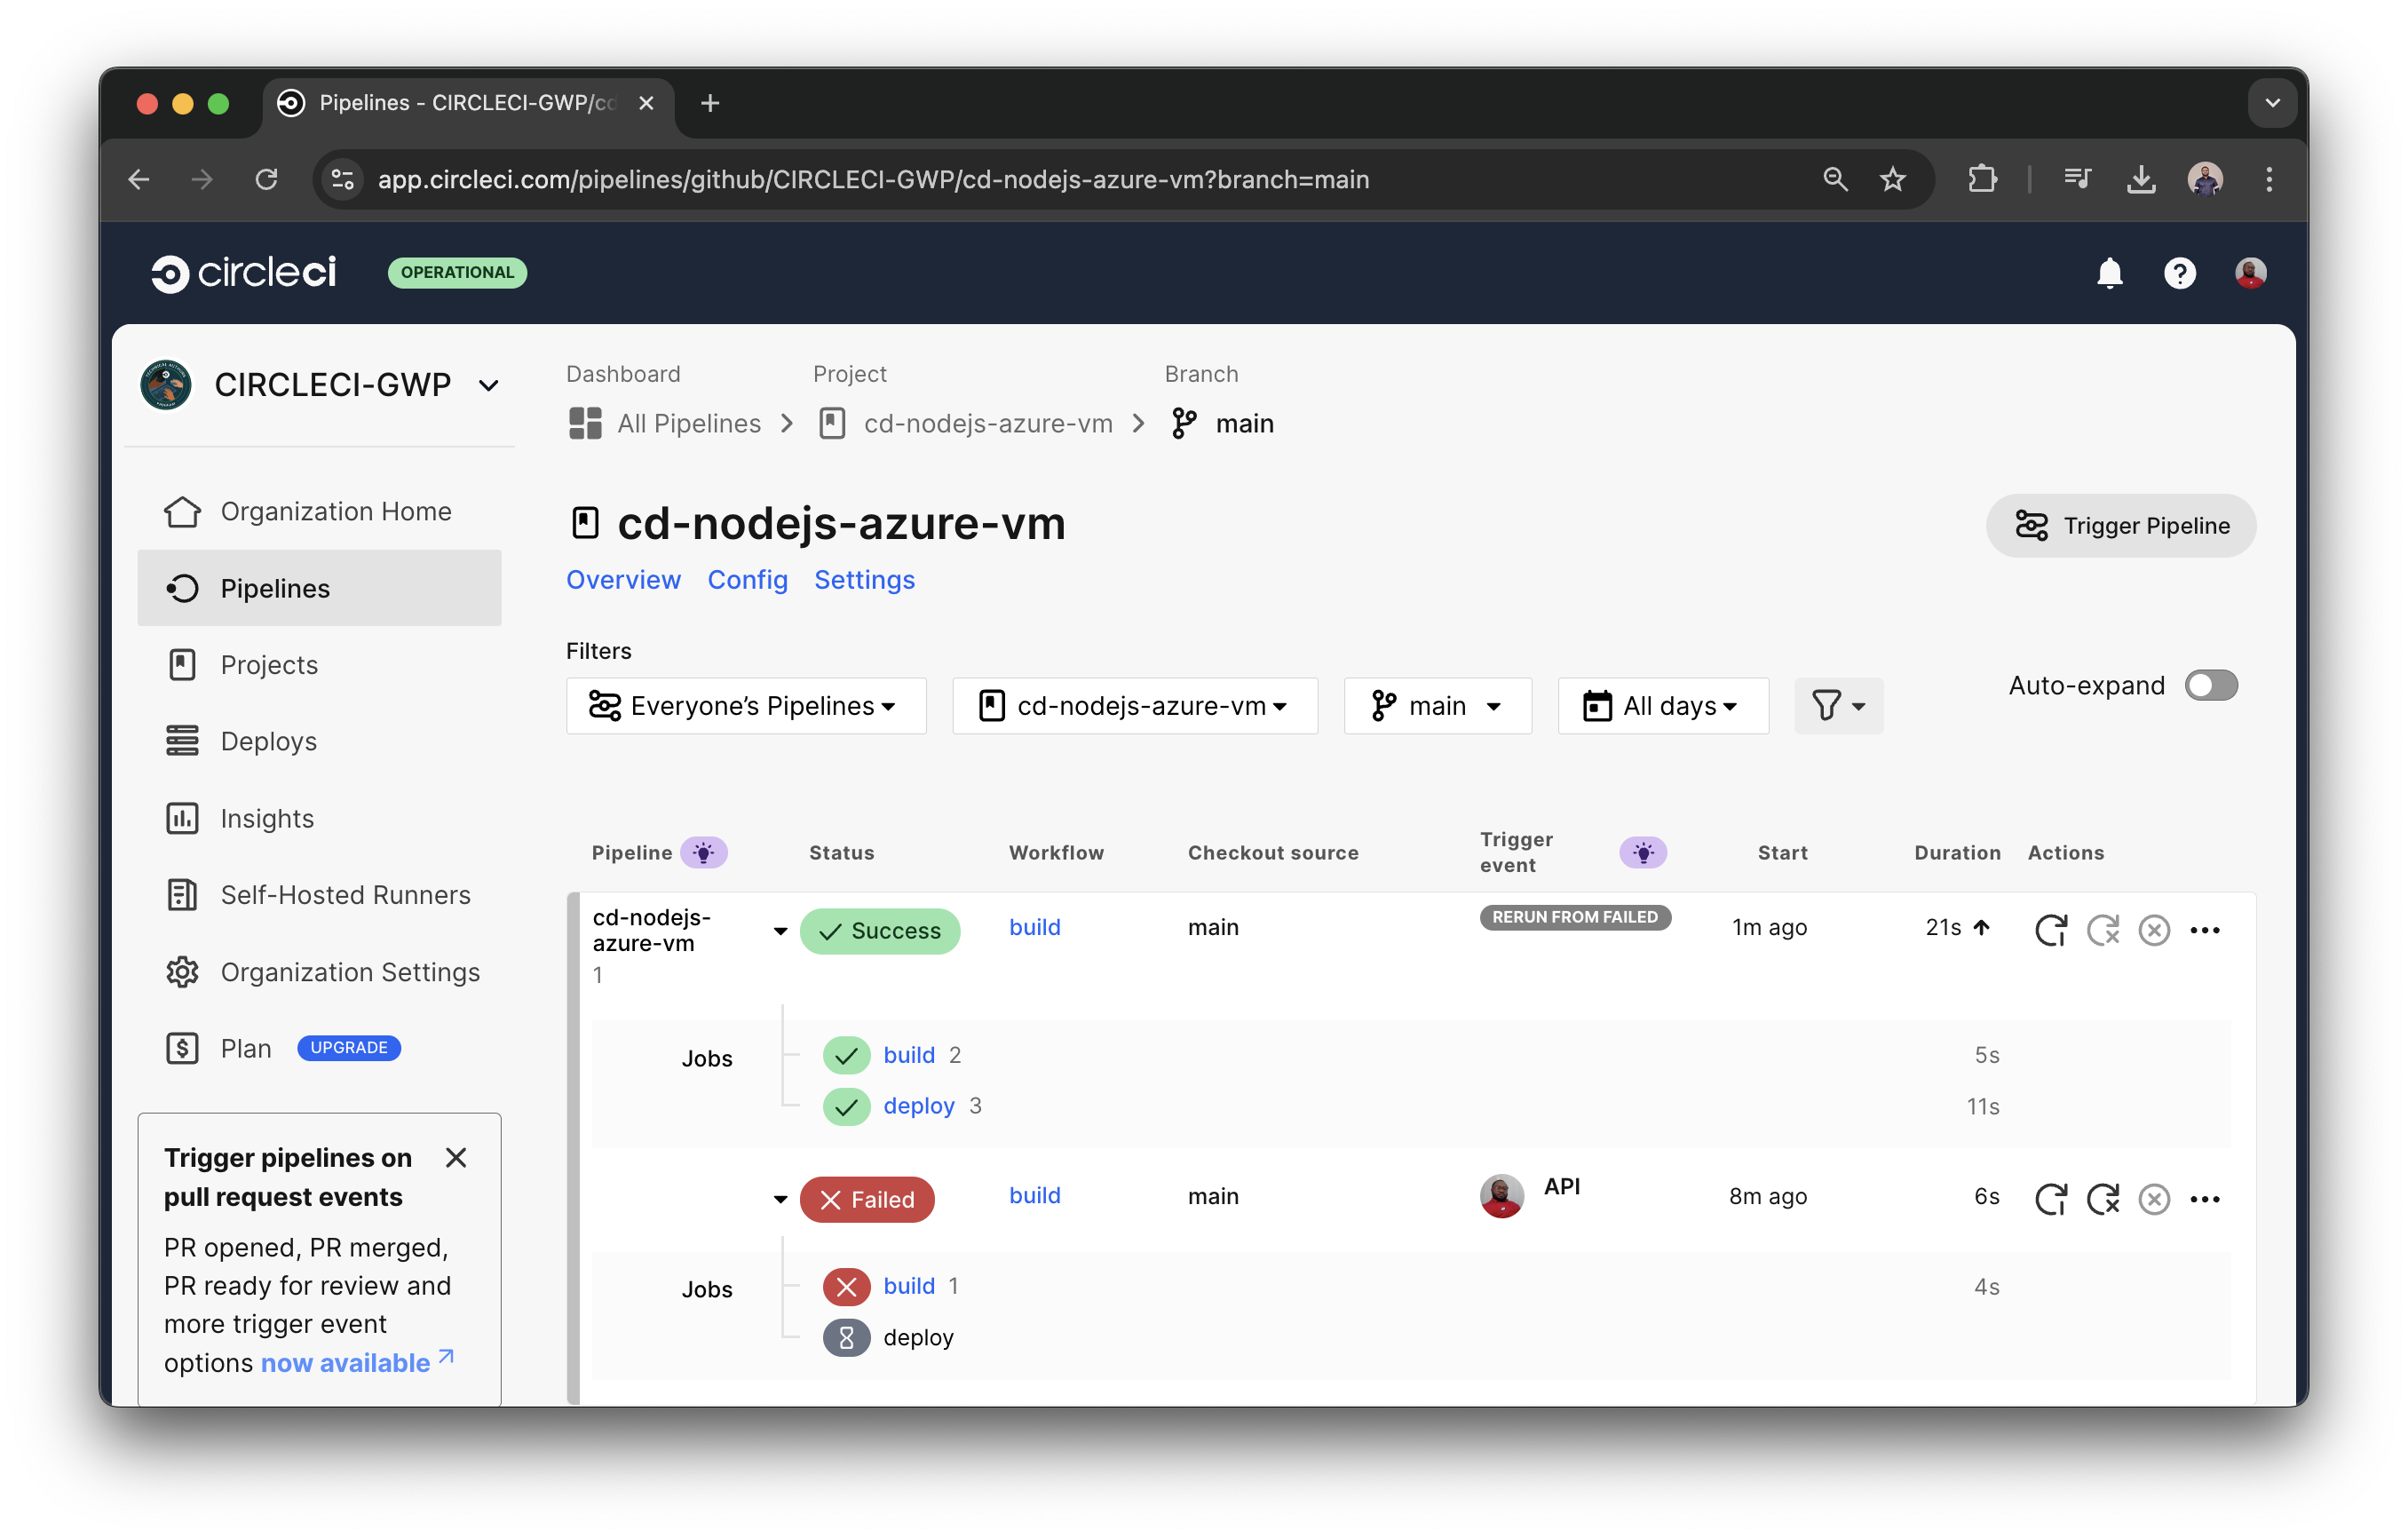Viewport: 2408px width, 1538px height.
Task: Click the Trigger Pipeline button
Action: coord(2121,525)
